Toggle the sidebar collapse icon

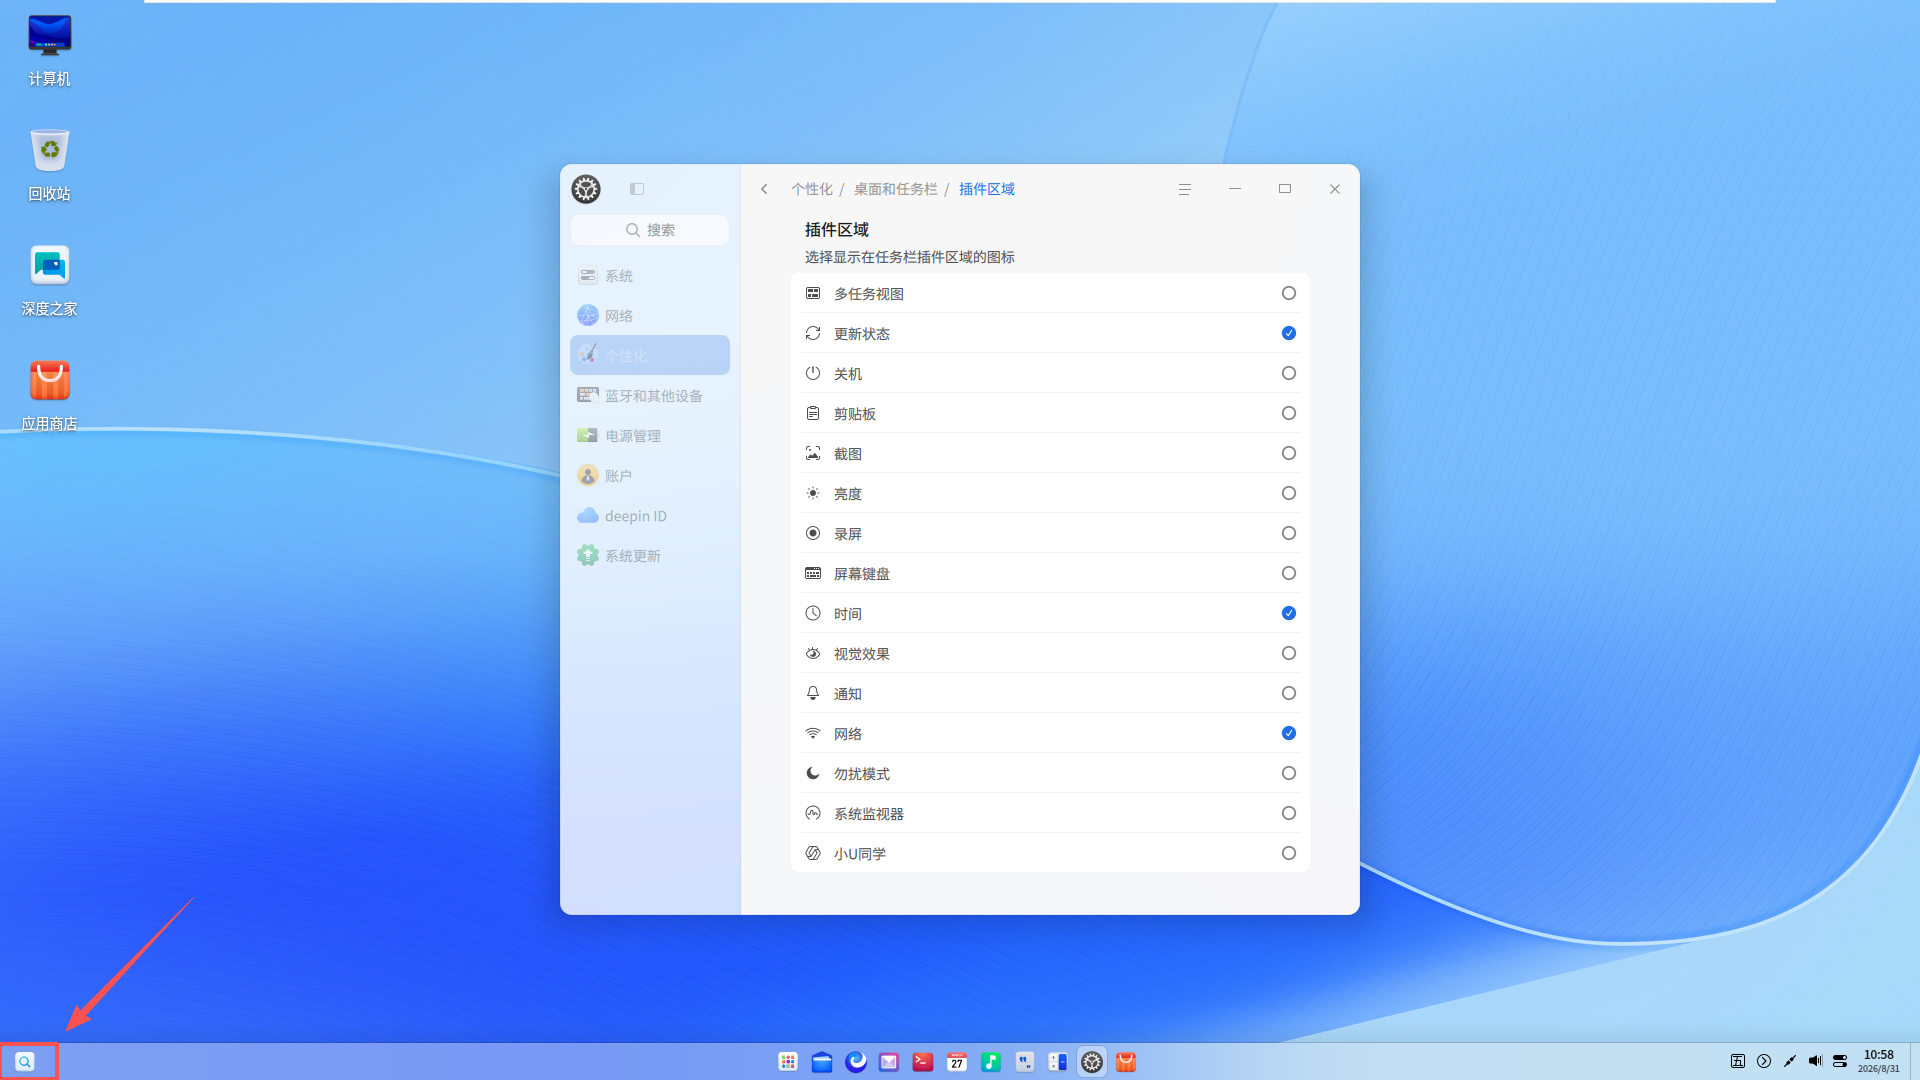[637, 189]
